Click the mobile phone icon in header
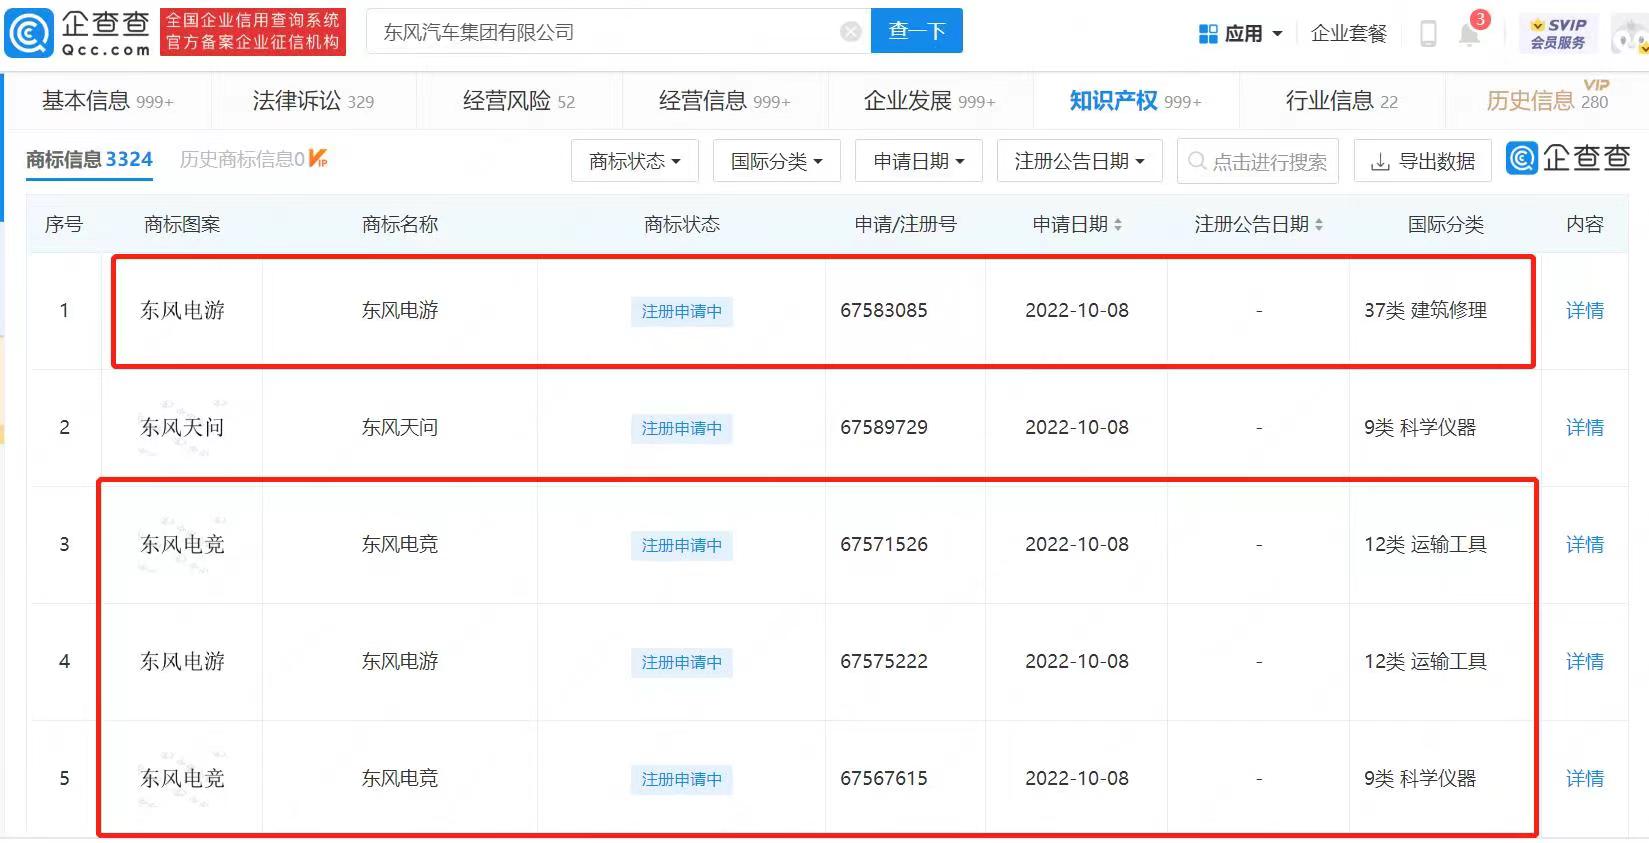The width and height of the screenshot is (1649, 843). [x=1428, y=34]
